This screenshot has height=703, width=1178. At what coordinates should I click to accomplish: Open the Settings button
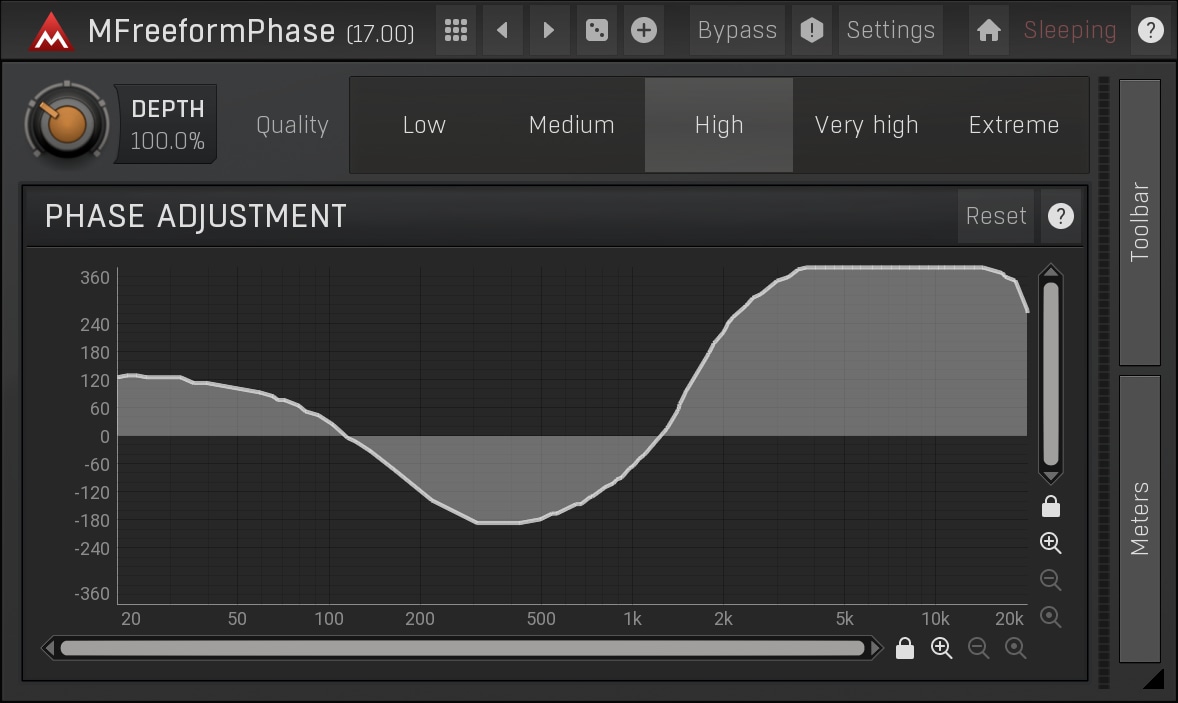(890, 31)
